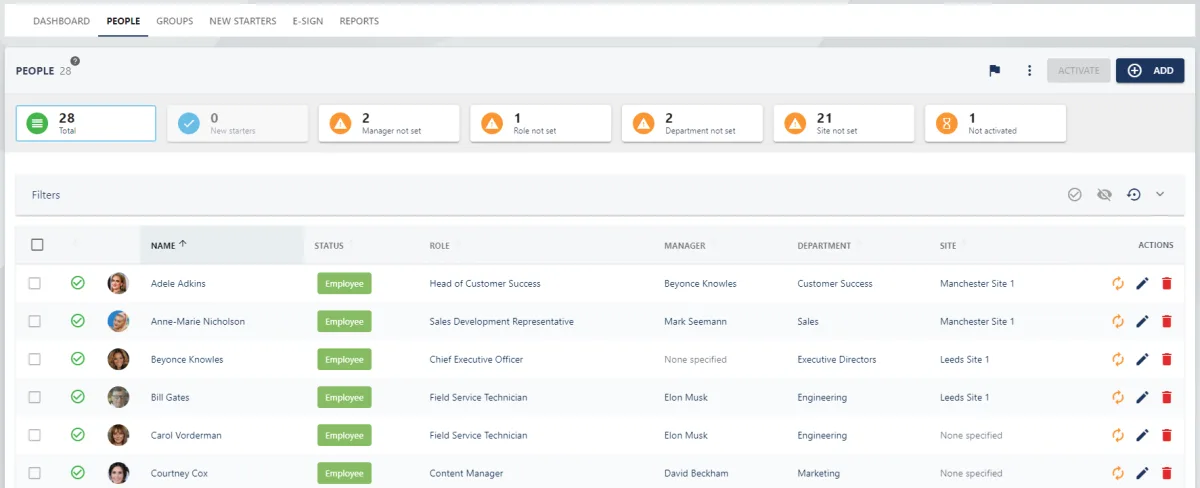Click the select-all check circle in Filters bar
1200x488 pixels.
[x=1075, y=195]
